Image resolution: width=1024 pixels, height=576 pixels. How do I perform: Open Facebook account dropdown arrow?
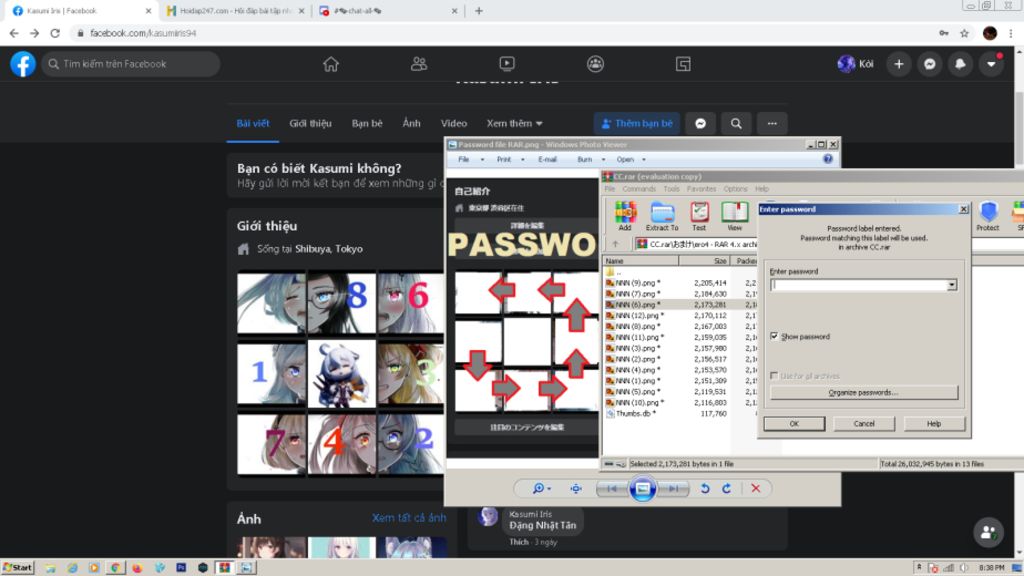click(x=991, y=64)
